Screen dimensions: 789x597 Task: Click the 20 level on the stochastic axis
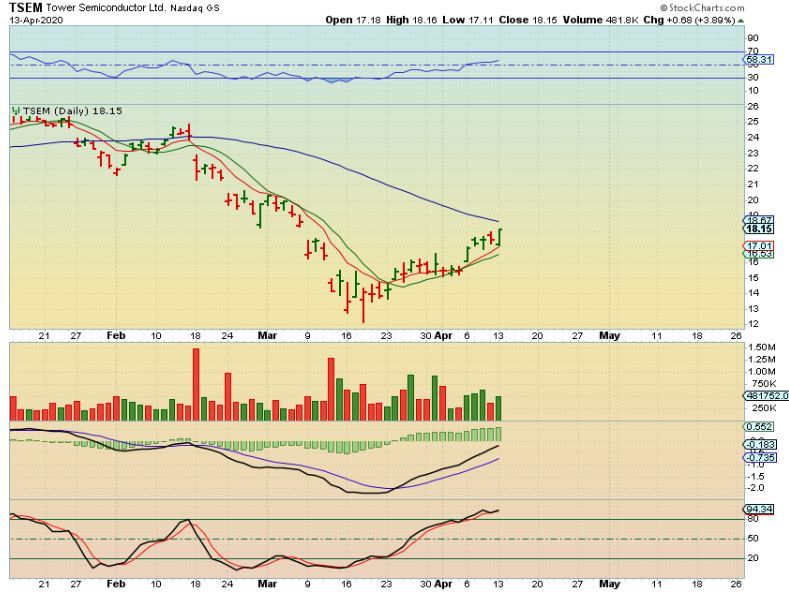click(x=753, y=558)
